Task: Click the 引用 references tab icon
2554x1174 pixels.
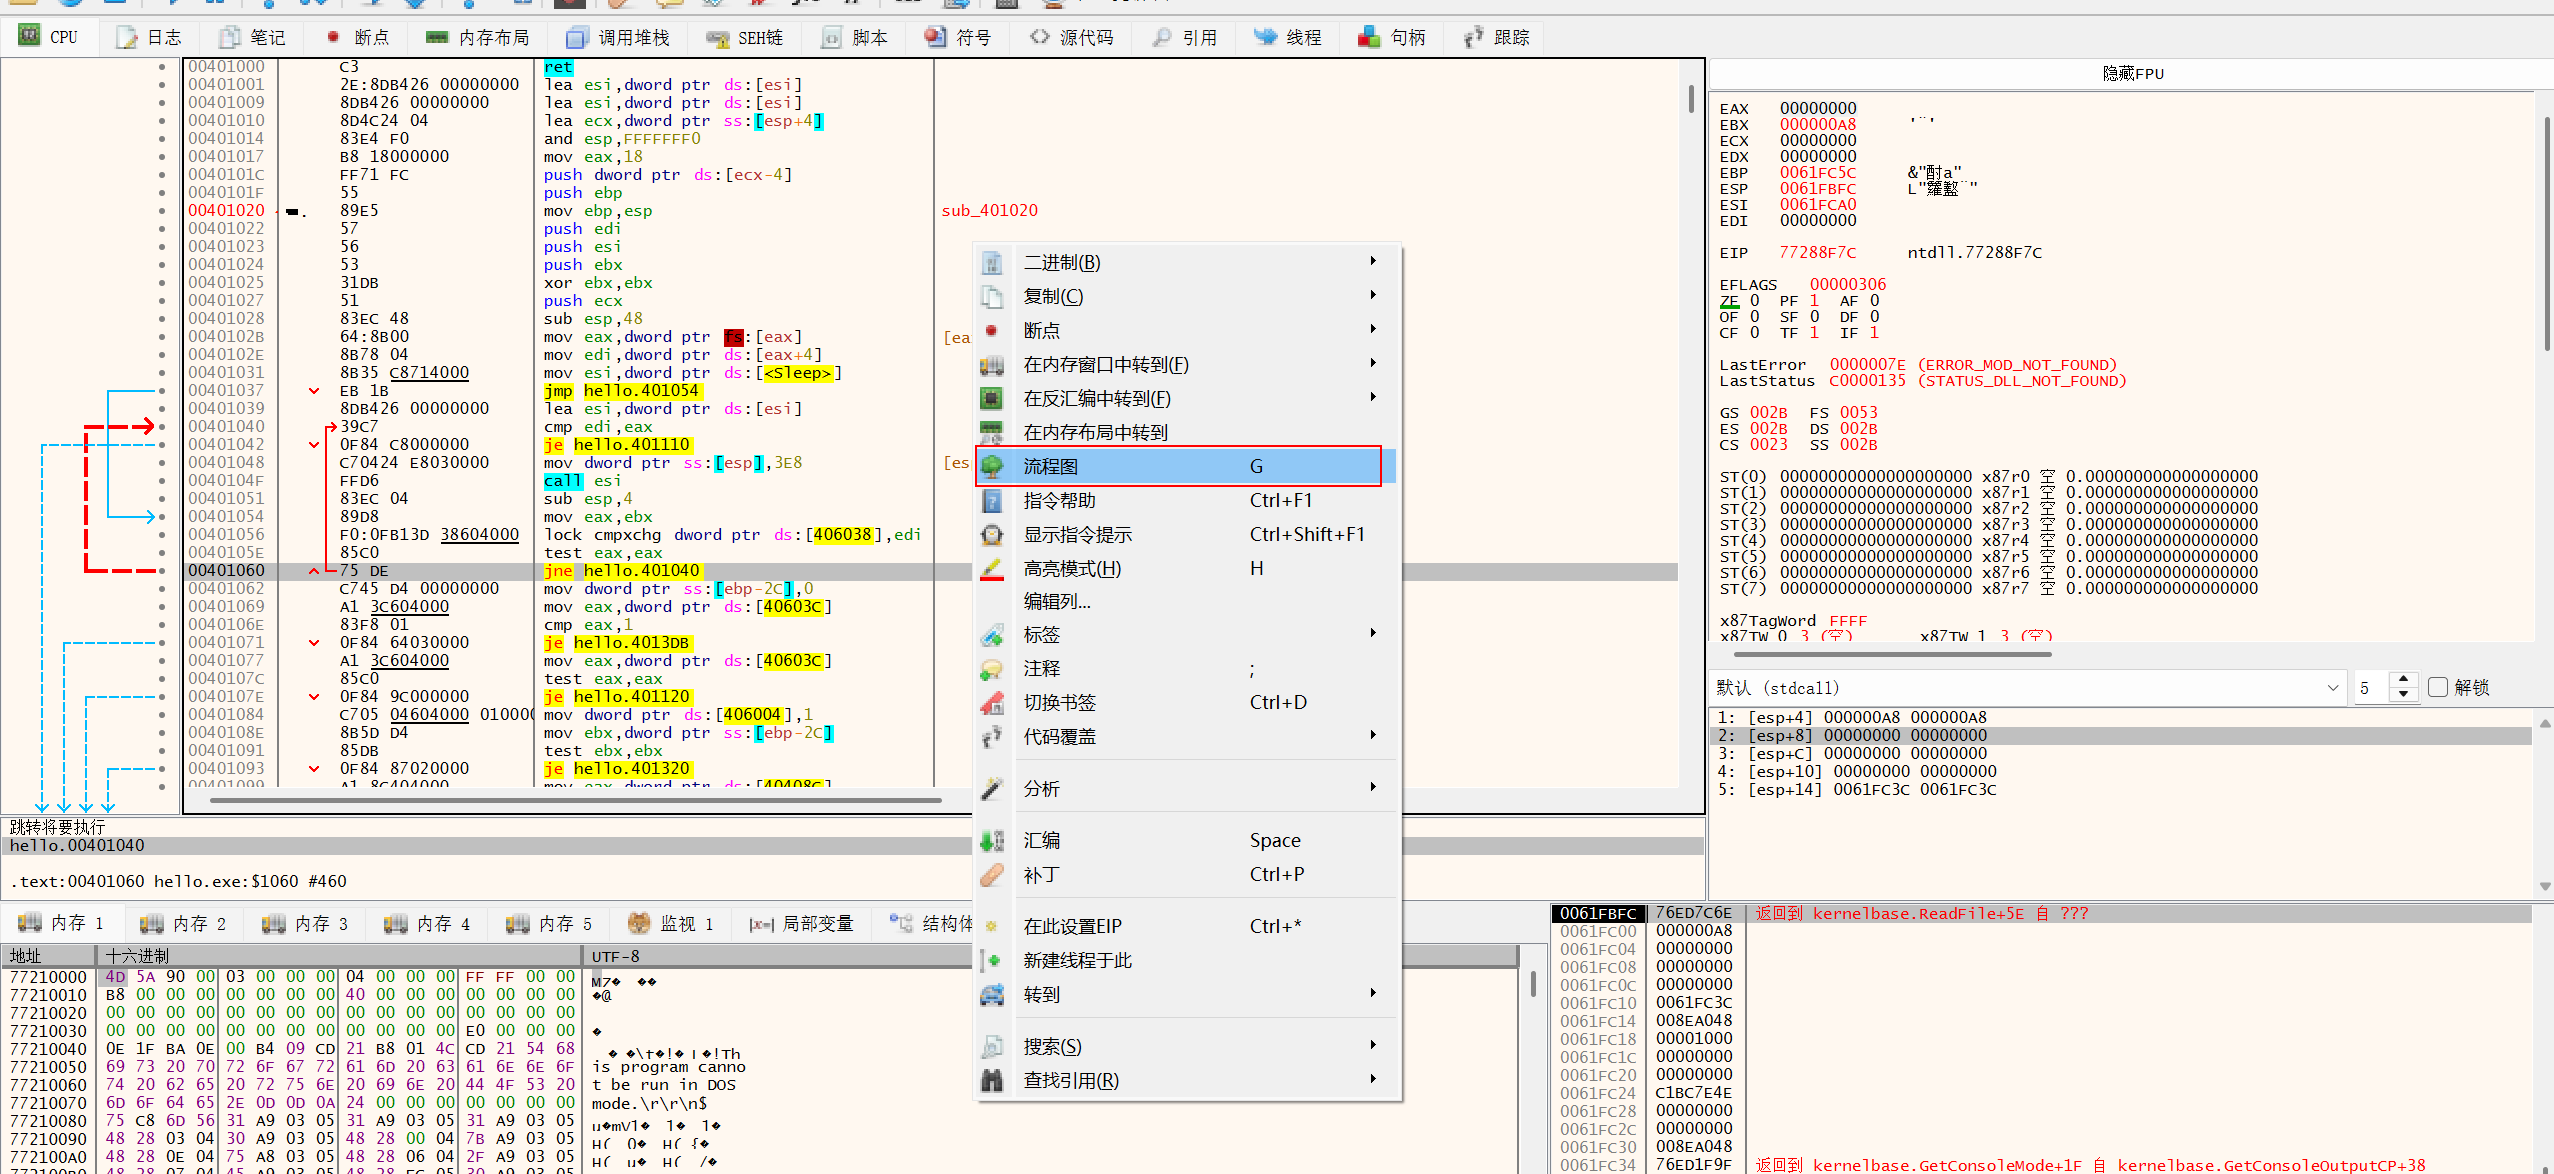Action: pyautogui.click(x=1161, y=38)
